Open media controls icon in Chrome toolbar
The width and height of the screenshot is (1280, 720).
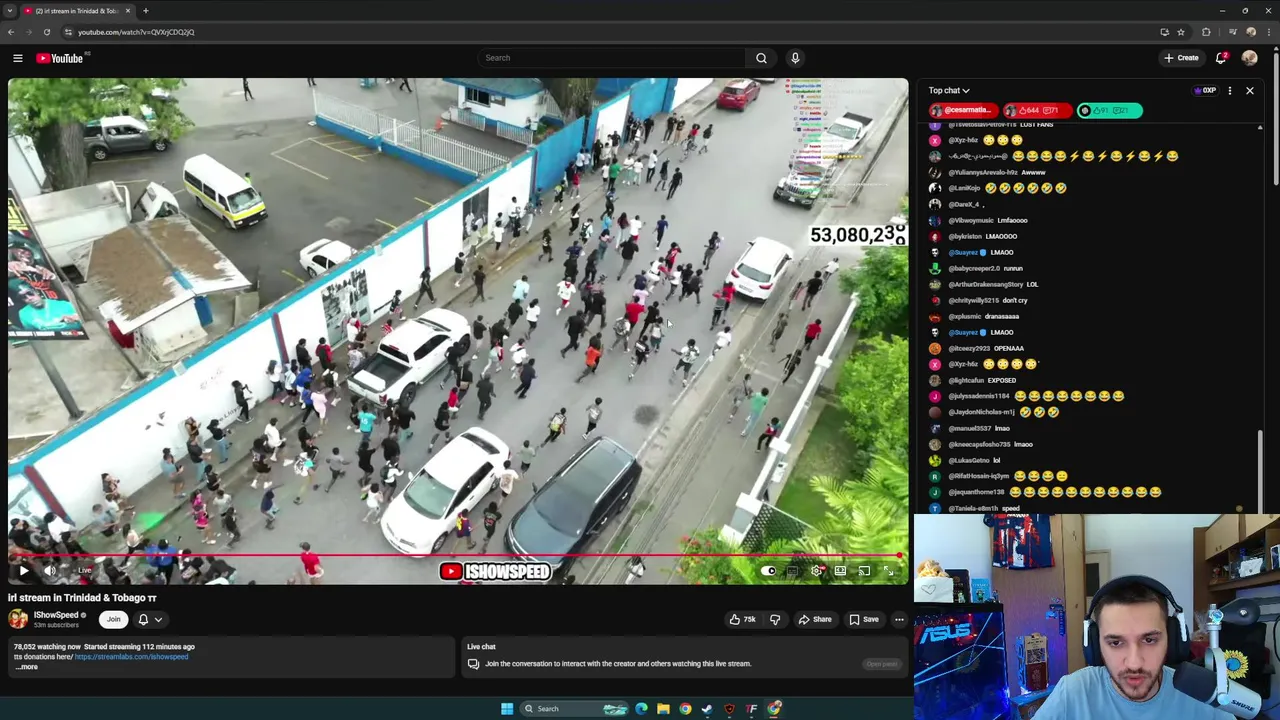1231,32
